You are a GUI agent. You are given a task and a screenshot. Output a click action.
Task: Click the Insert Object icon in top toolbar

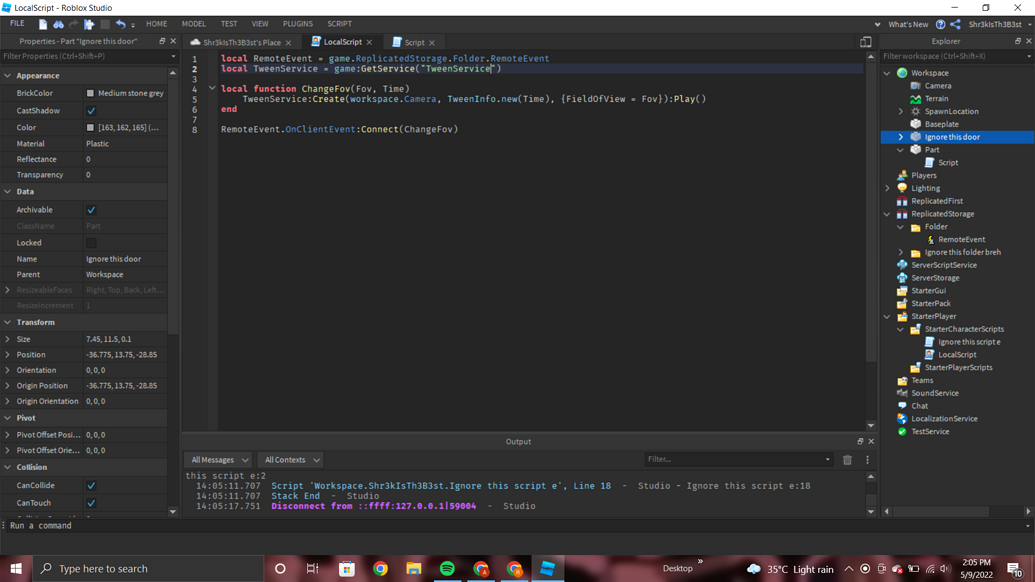click(89, 24)
